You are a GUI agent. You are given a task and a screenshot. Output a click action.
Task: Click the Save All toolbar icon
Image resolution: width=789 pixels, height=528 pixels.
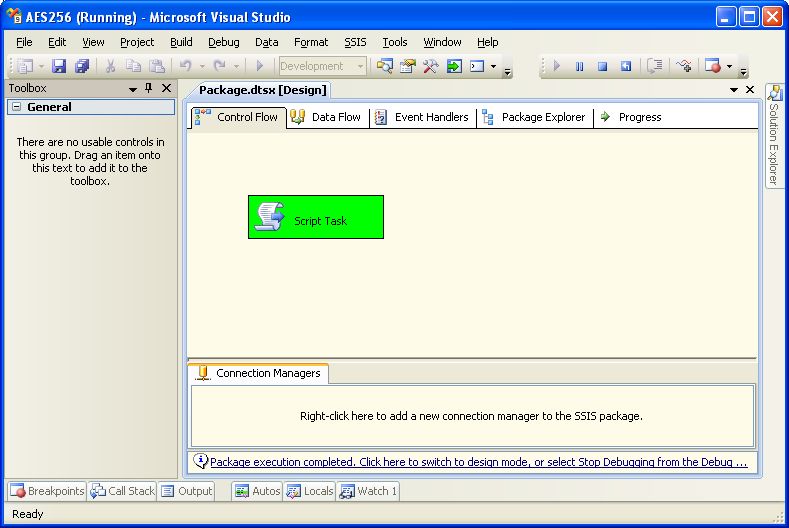tap(82, 66)
